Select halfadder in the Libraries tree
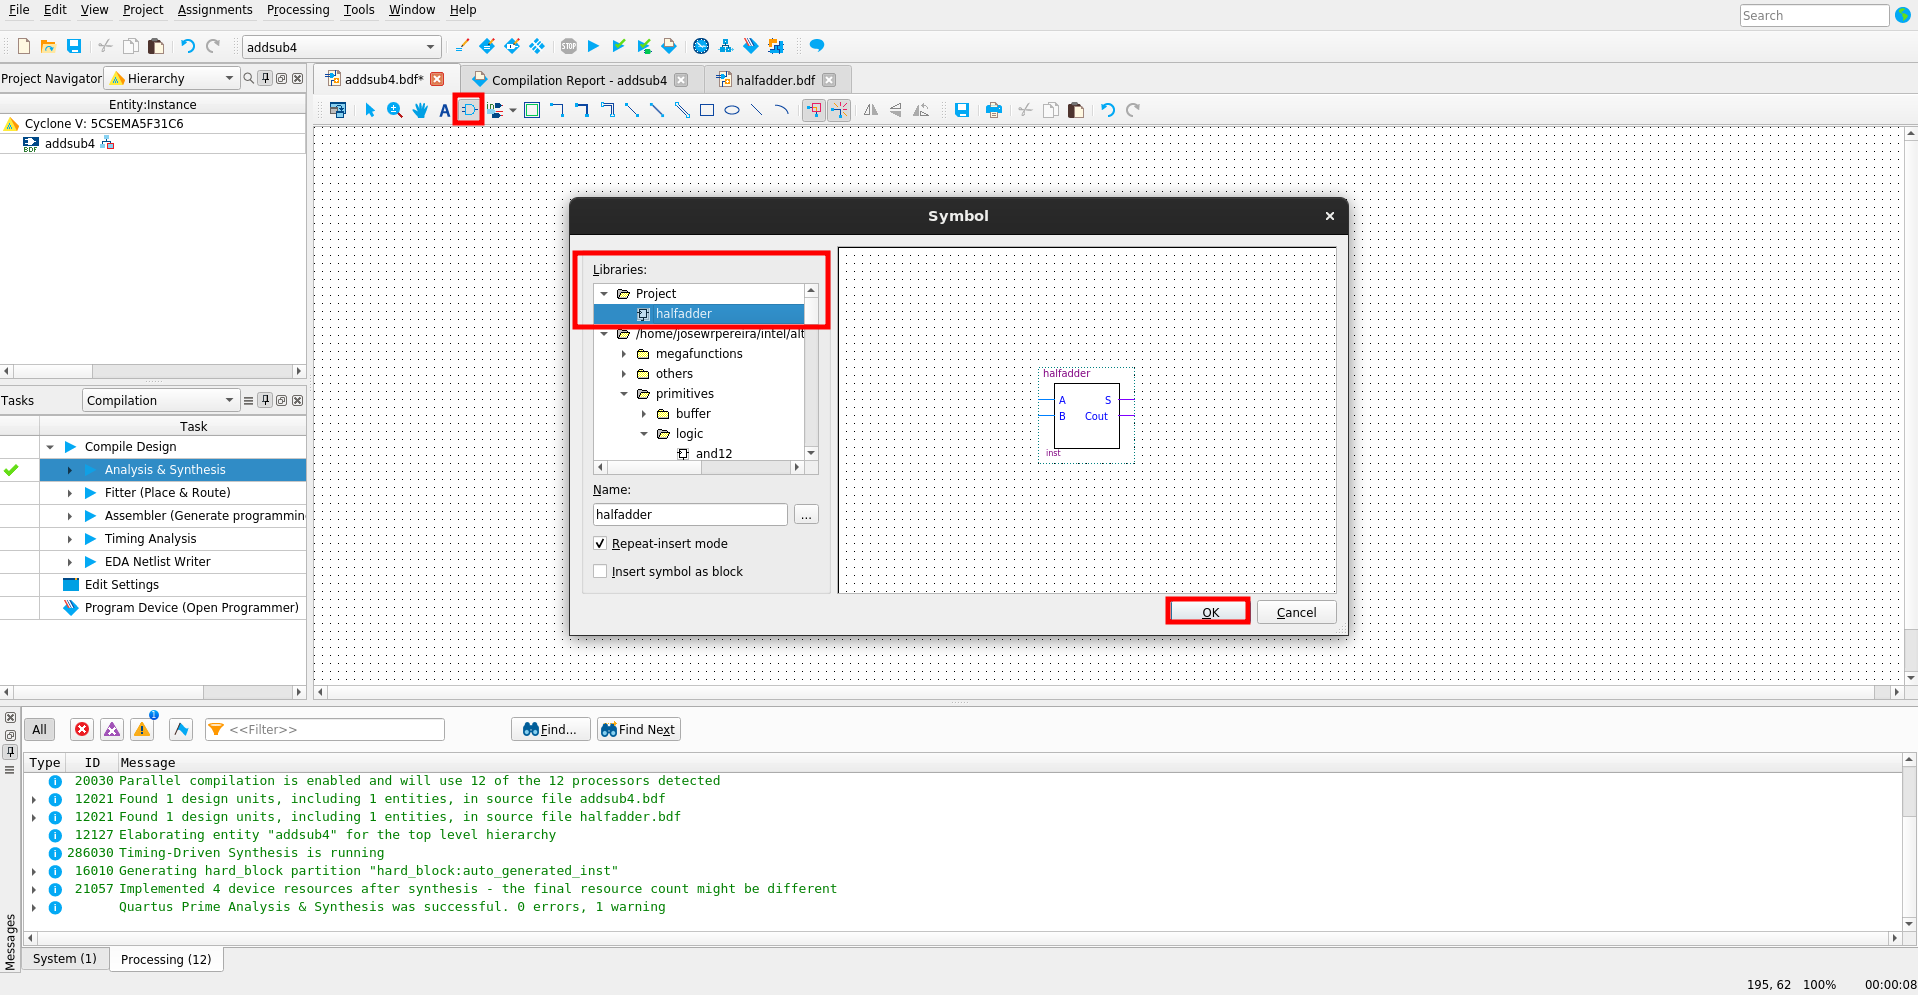Viewport: 1920px width, 995px height. (684, 314)
